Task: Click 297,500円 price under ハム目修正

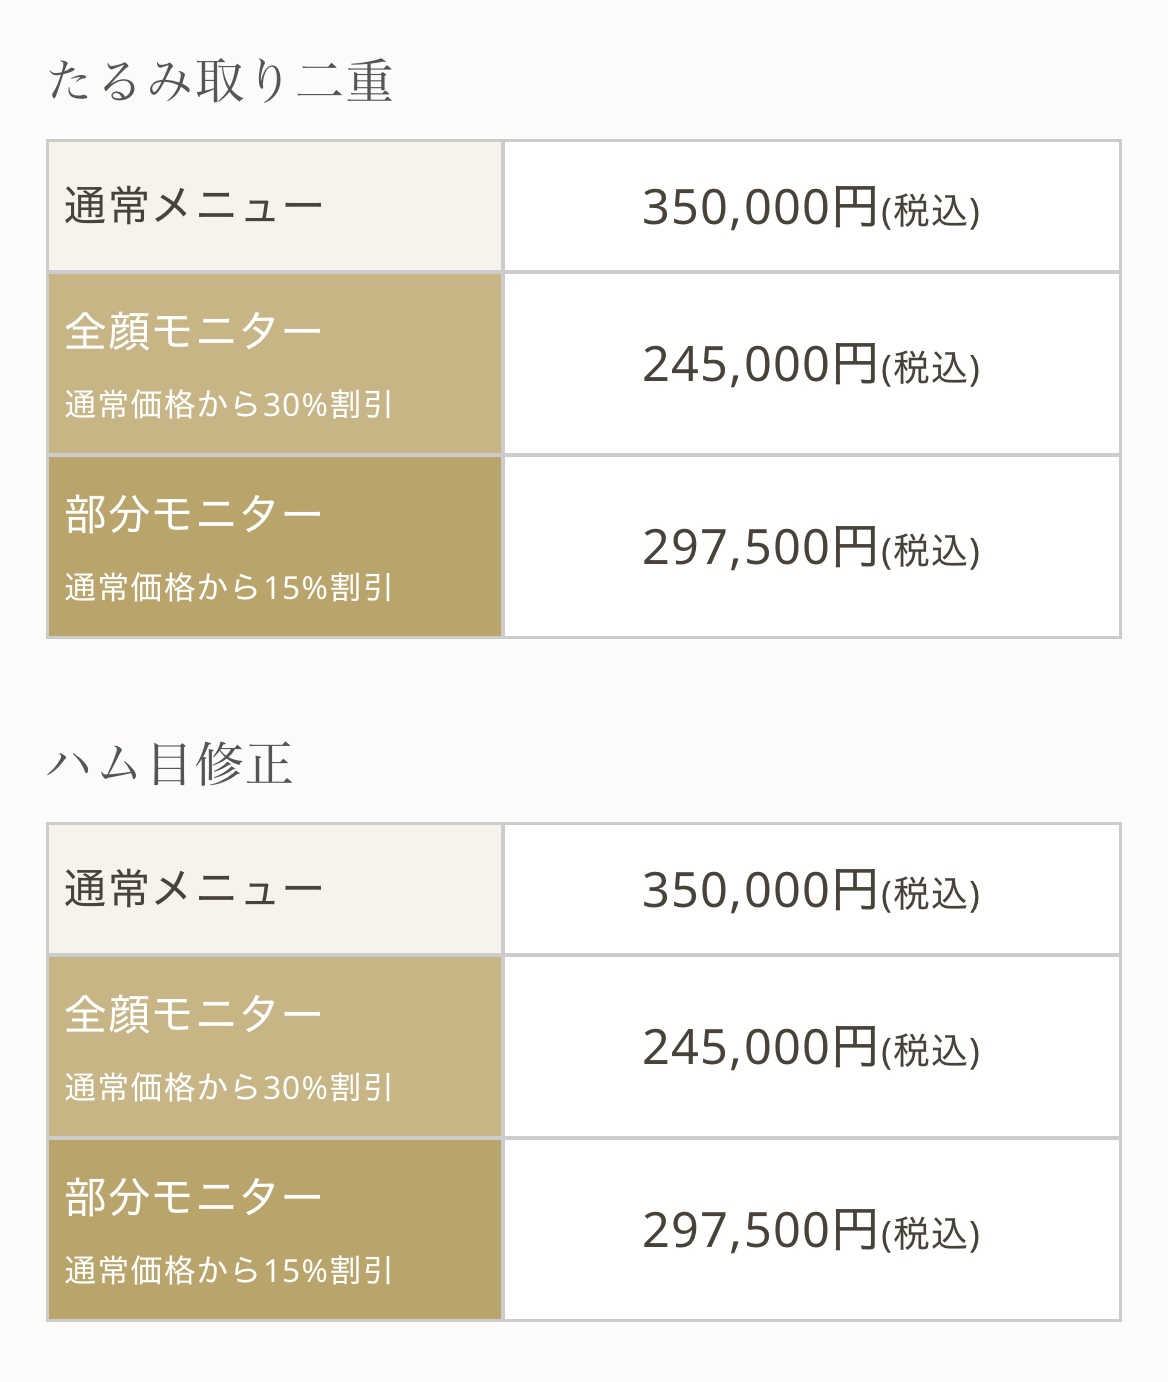Action: (759, 1230)
